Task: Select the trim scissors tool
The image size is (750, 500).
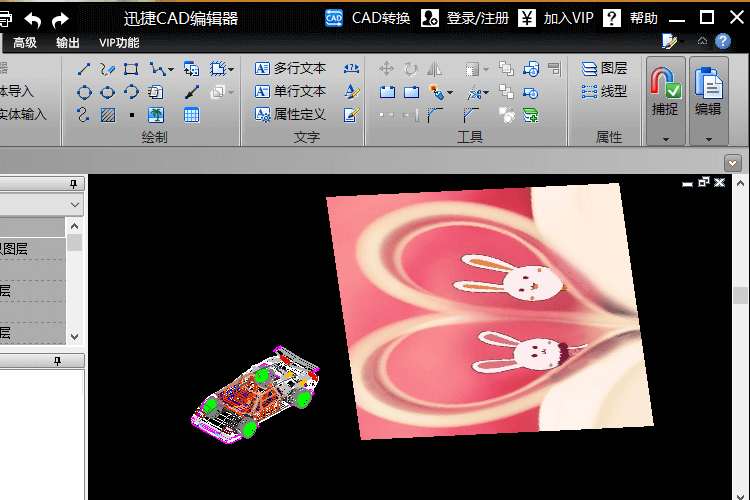Action: tap(474, 92)
